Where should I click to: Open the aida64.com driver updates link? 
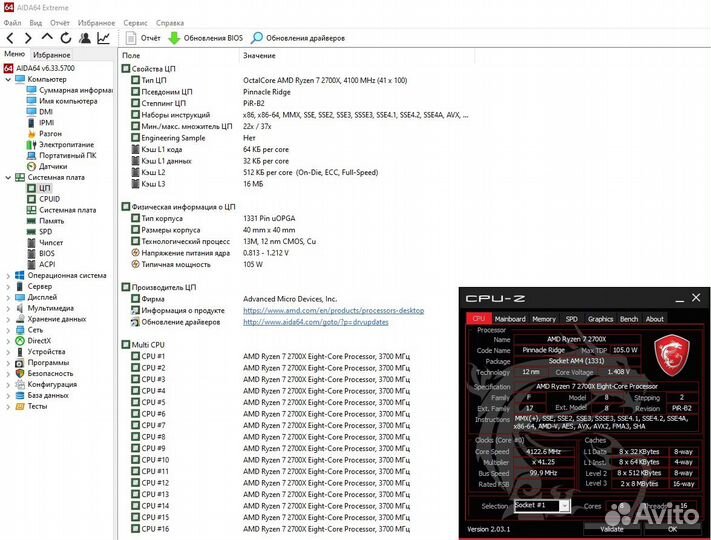click(x=316, y=322)
